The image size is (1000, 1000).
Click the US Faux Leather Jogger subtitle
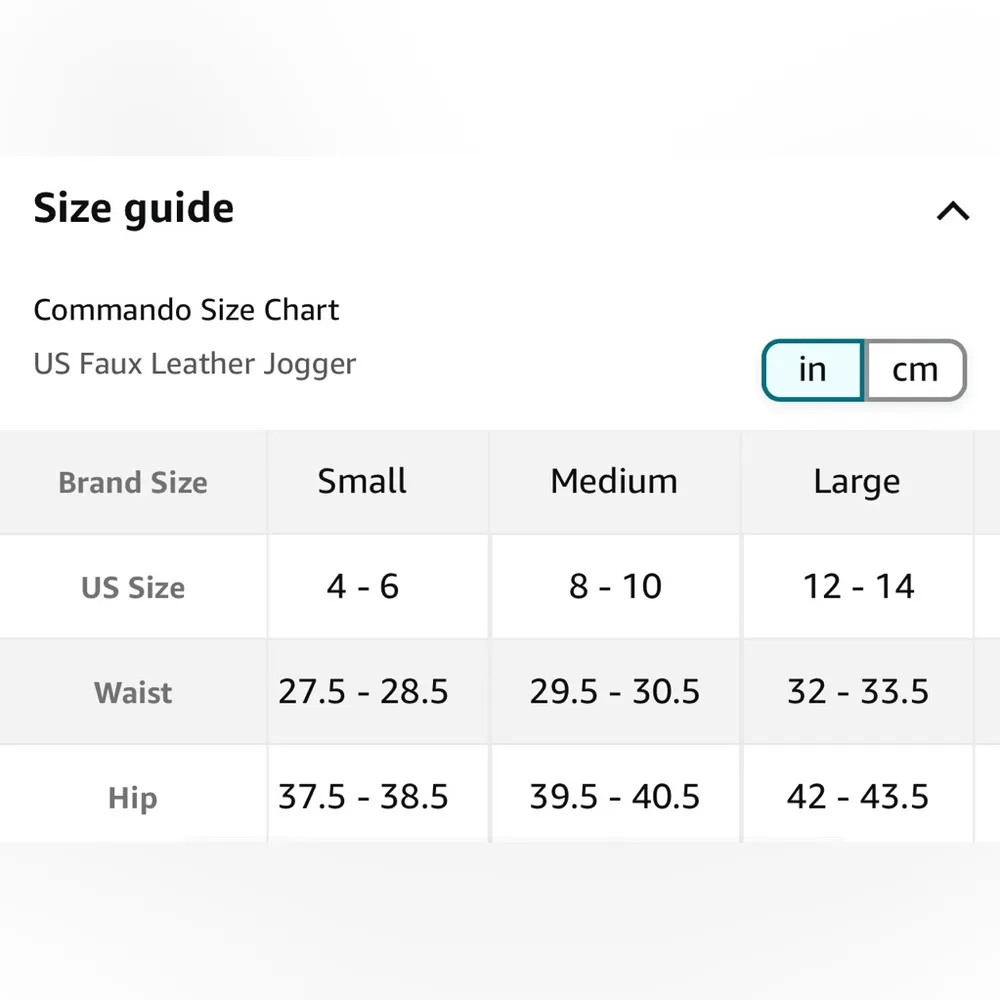tap(195, 363)
